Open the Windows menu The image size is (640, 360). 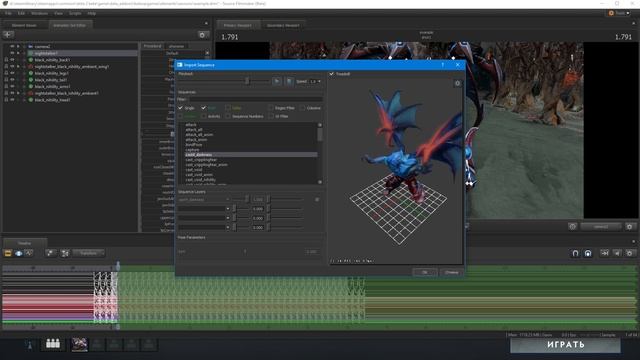click(x=39, y=13)
